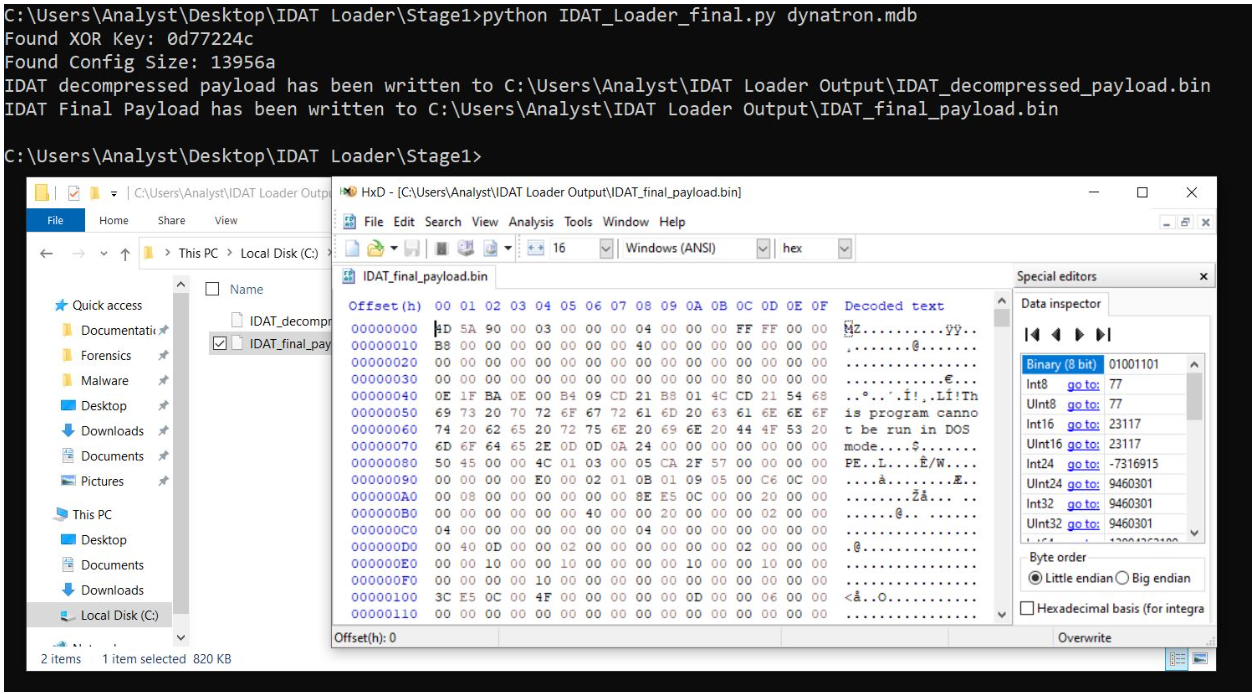Go to next byte in Data inspector

point(1079,334)
